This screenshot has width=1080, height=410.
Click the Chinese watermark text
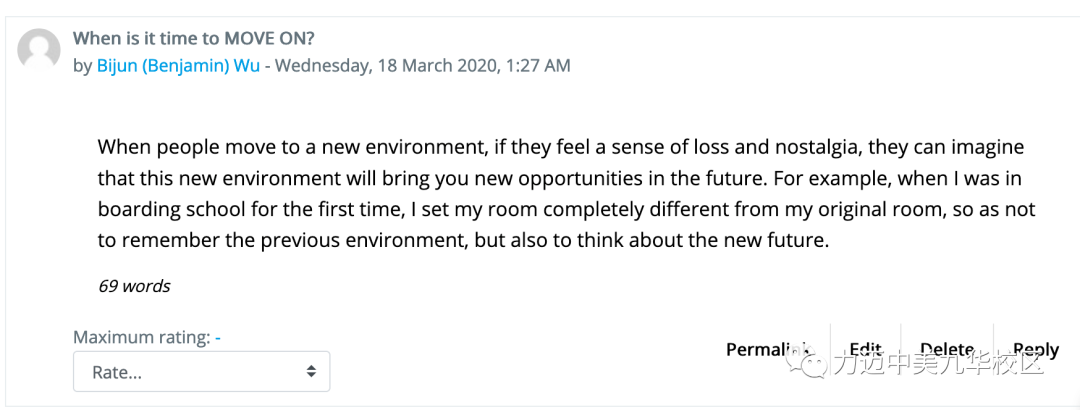tap(937, 362)
